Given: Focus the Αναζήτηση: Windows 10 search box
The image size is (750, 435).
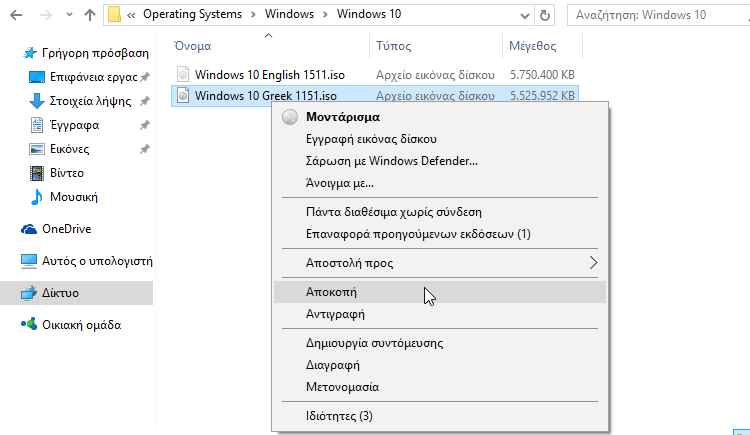Looking at the screenshot, I should click(658, 15).
